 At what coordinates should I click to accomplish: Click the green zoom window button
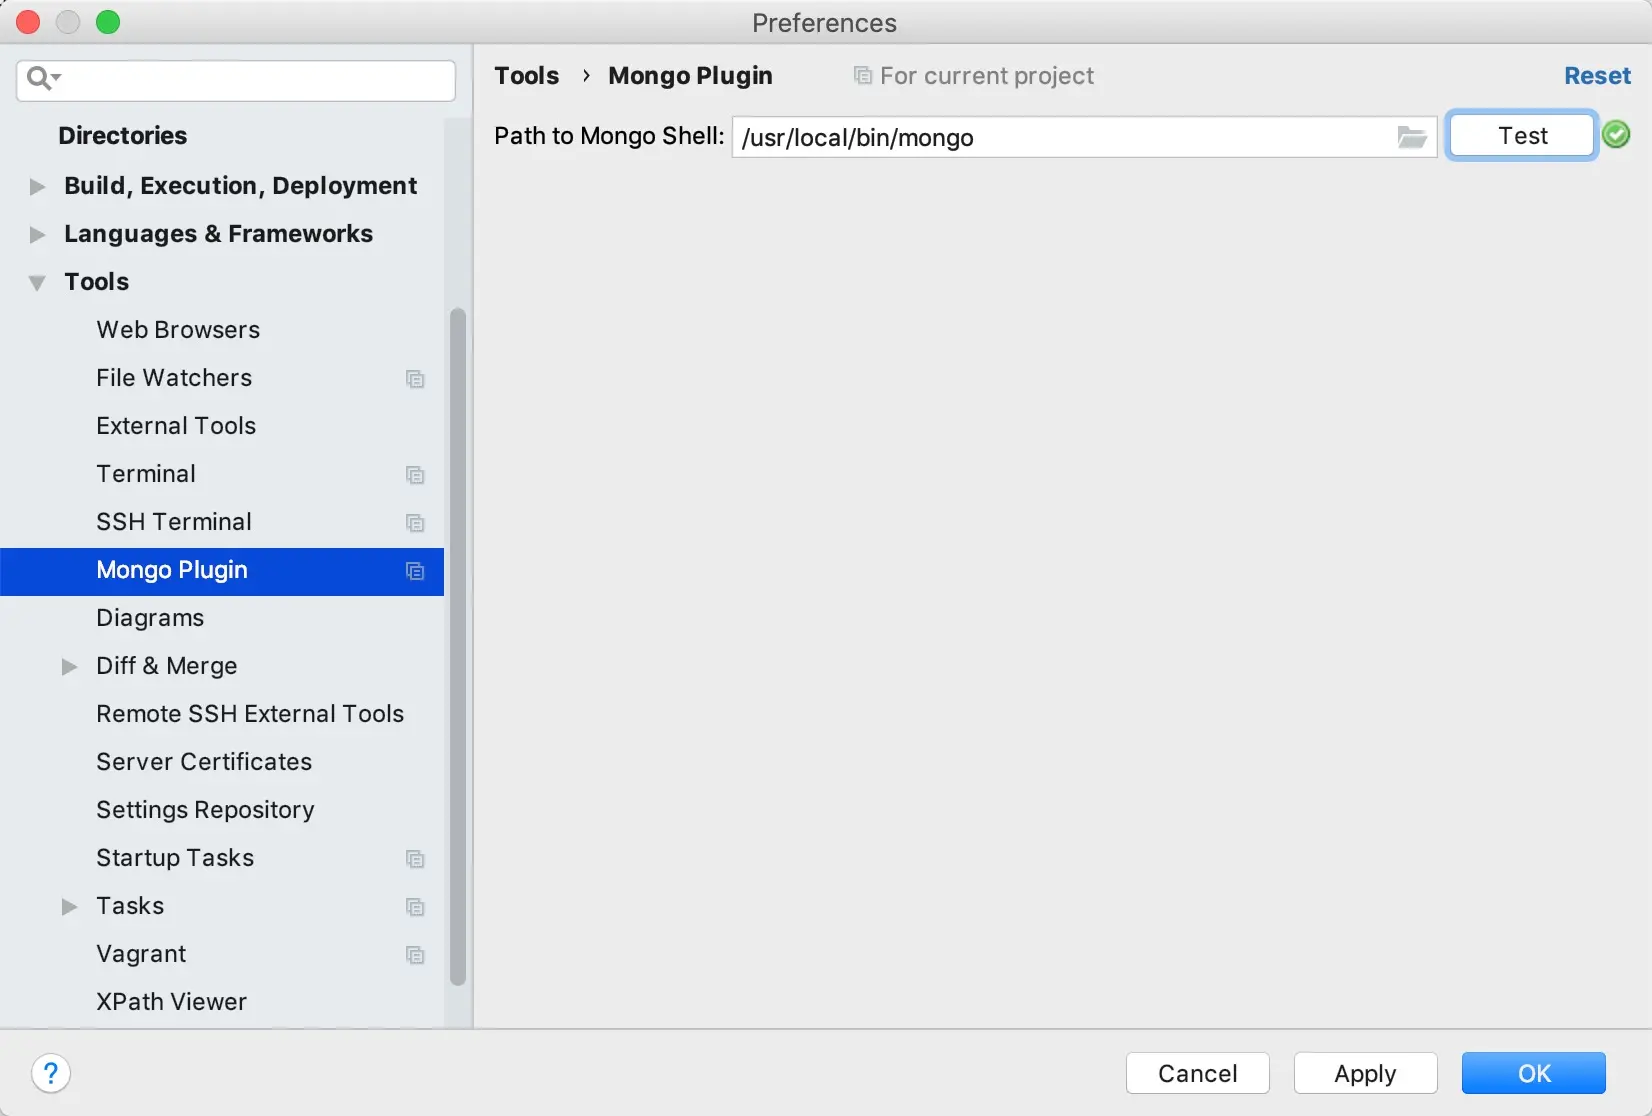coord(108,22)
